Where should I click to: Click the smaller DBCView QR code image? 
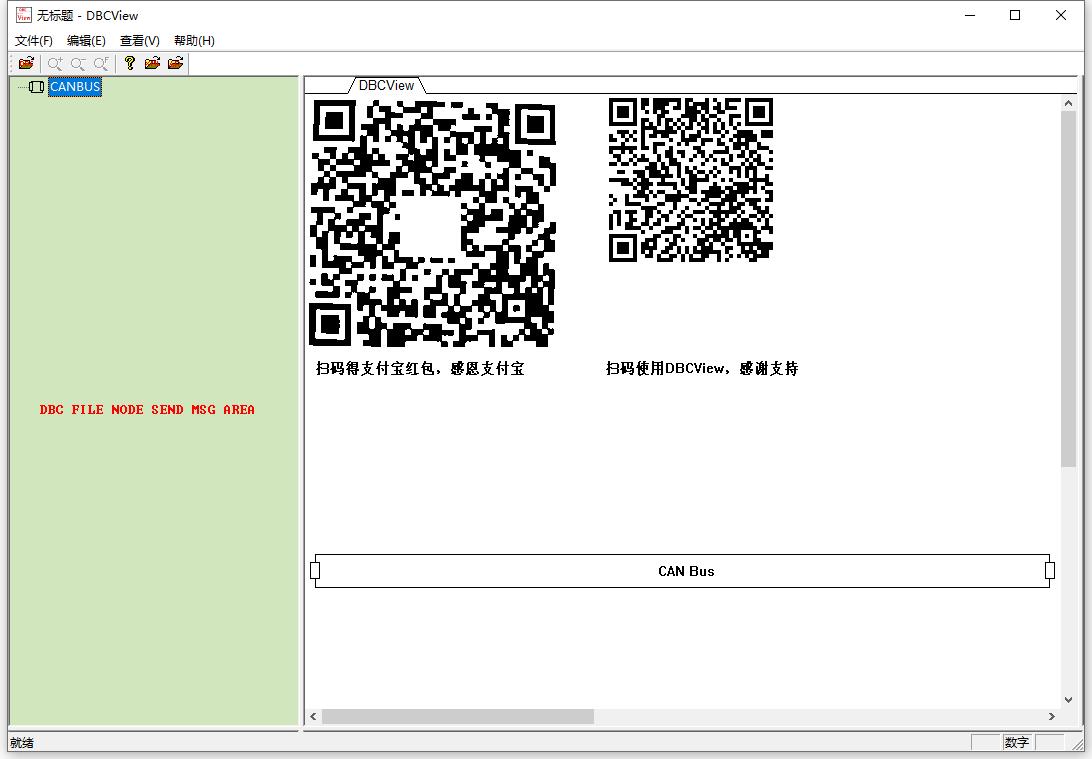[691, 180]
